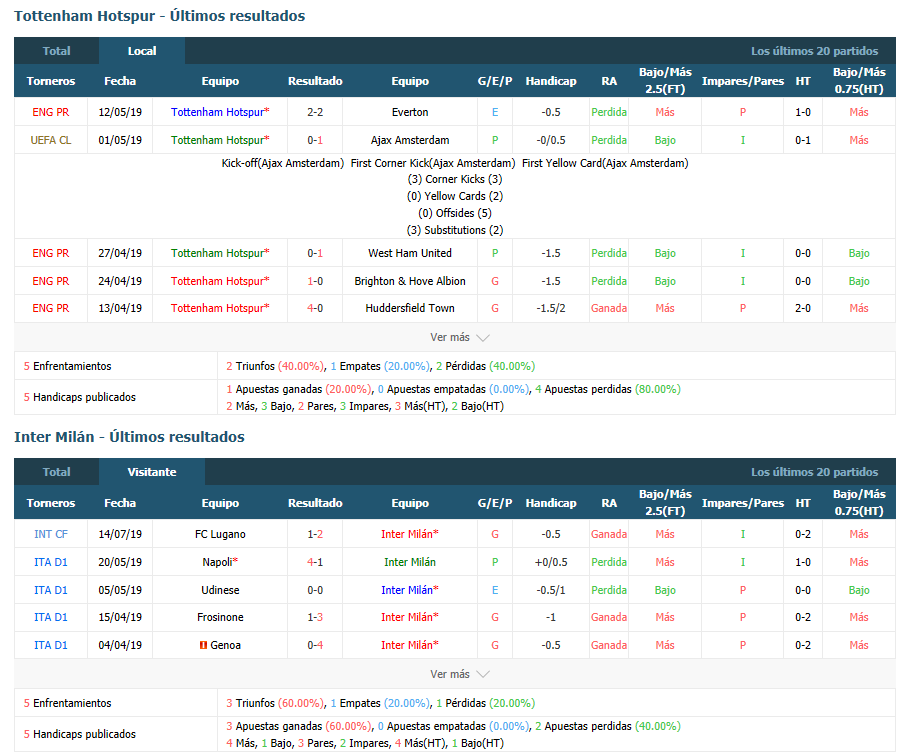Click Los últimos 20 partidos in Inter table

[x=814, y=472]
